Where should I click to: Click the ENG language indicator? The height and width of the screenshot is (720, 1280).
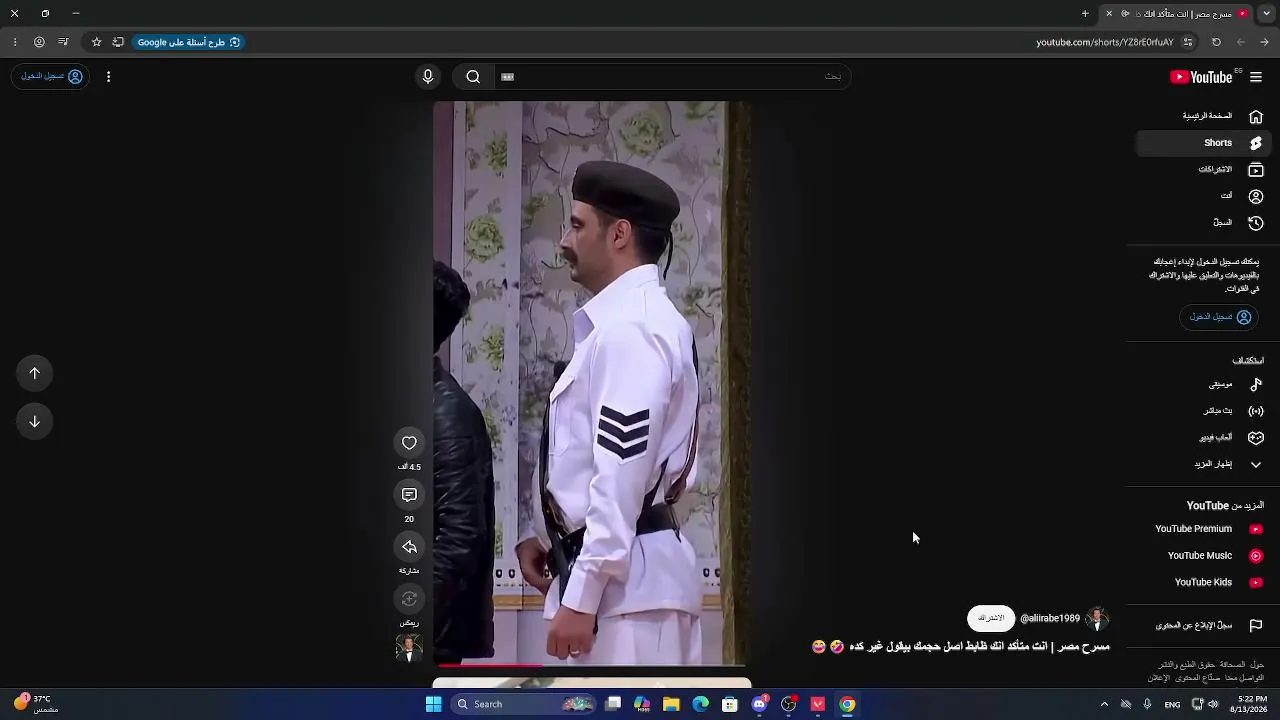coord(1172,705)
